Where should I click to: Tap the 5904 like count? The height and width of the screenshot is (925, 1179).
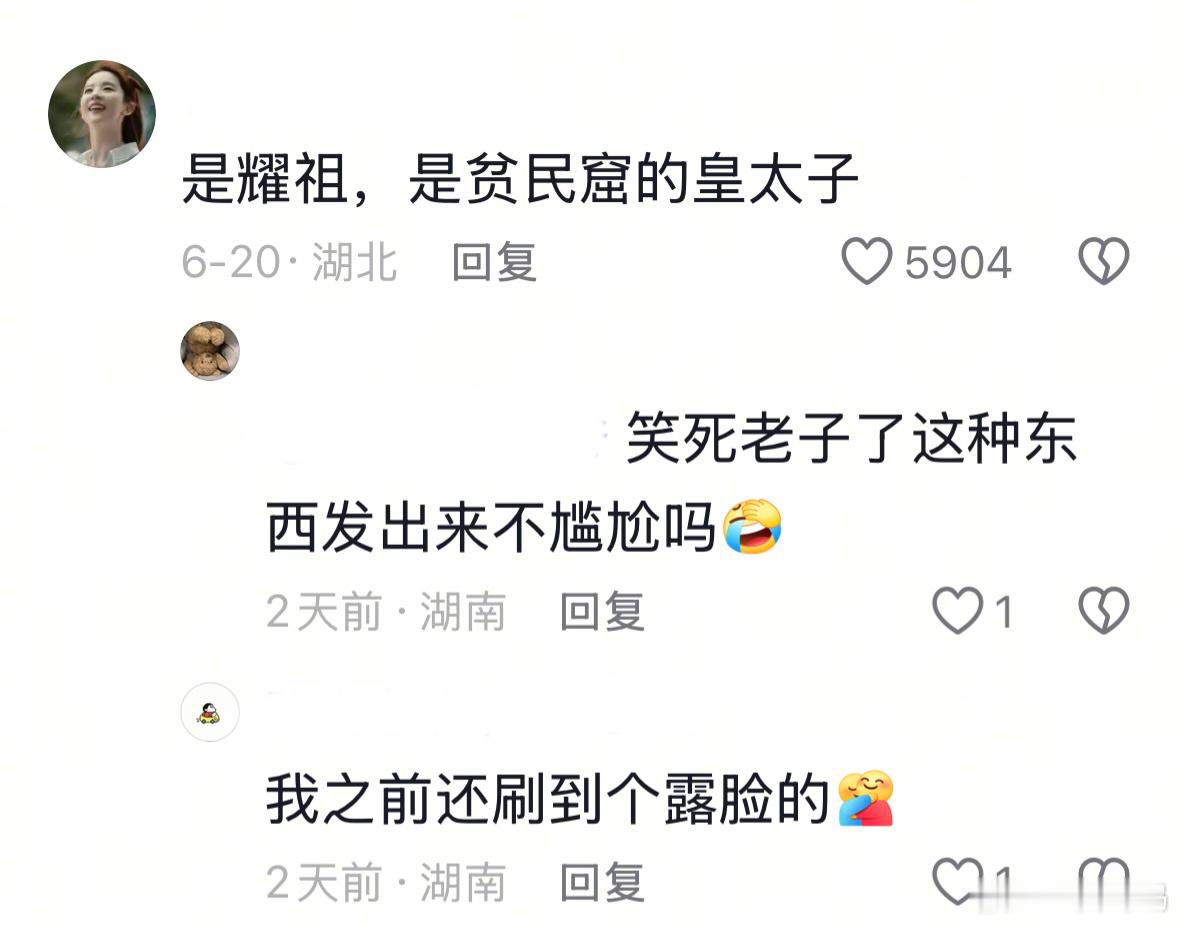[958, 262]
